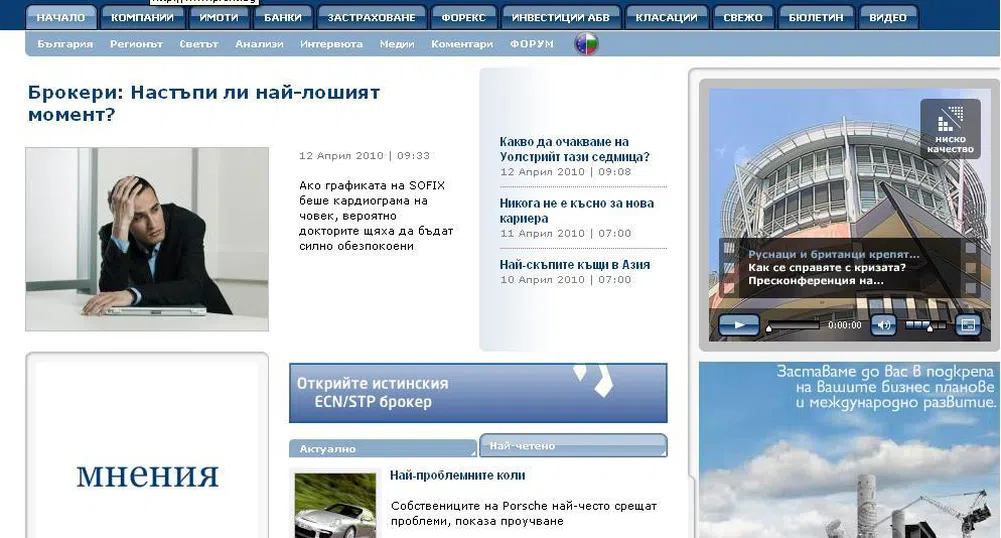Open the НАЧАЛО main tab
Viewport: 1001px width, 538px height.
coord(61,17)
